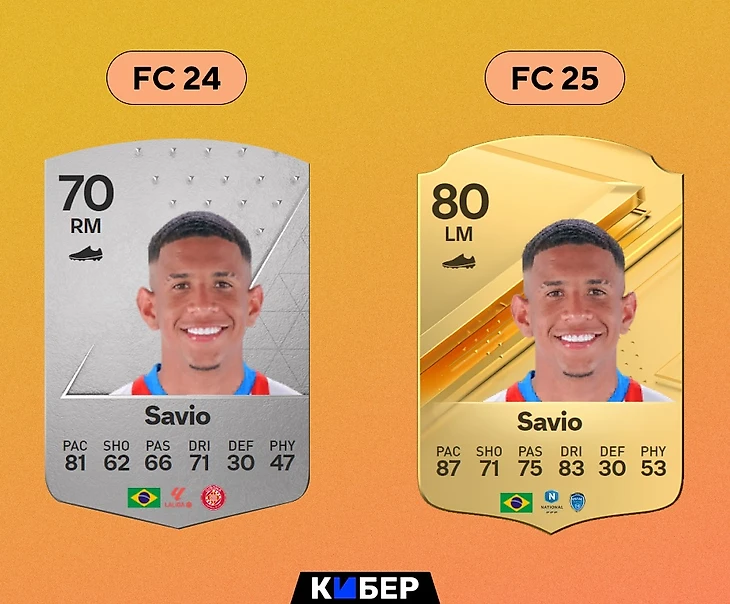Click the PHY 47 stat on silver card
Viewport: 730px width, 604px height.
click(282, 456)
